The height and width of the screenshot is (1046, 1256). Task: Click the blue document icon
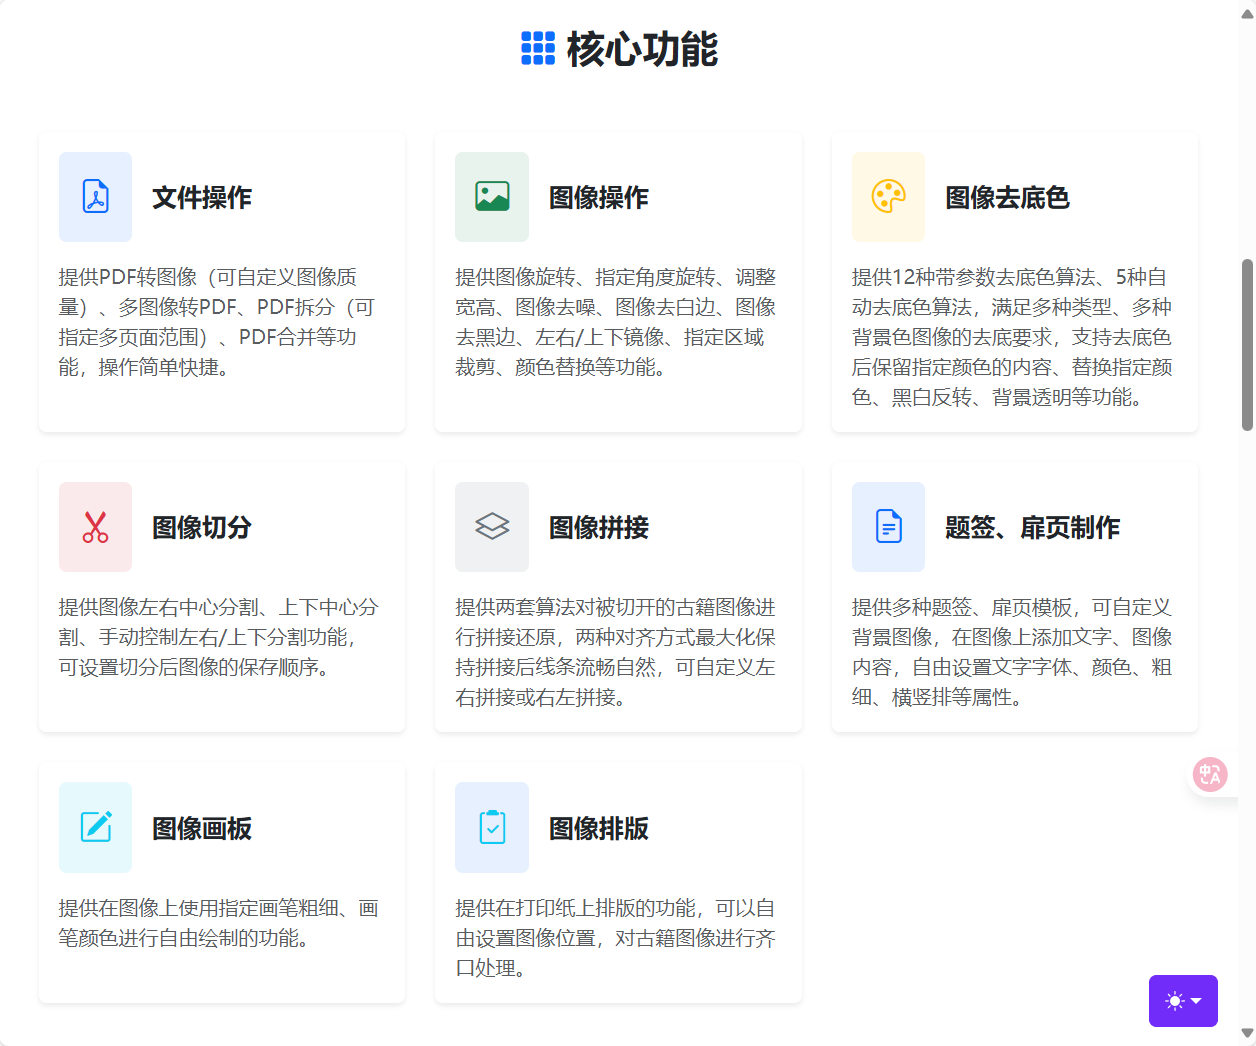click(888, 527)
